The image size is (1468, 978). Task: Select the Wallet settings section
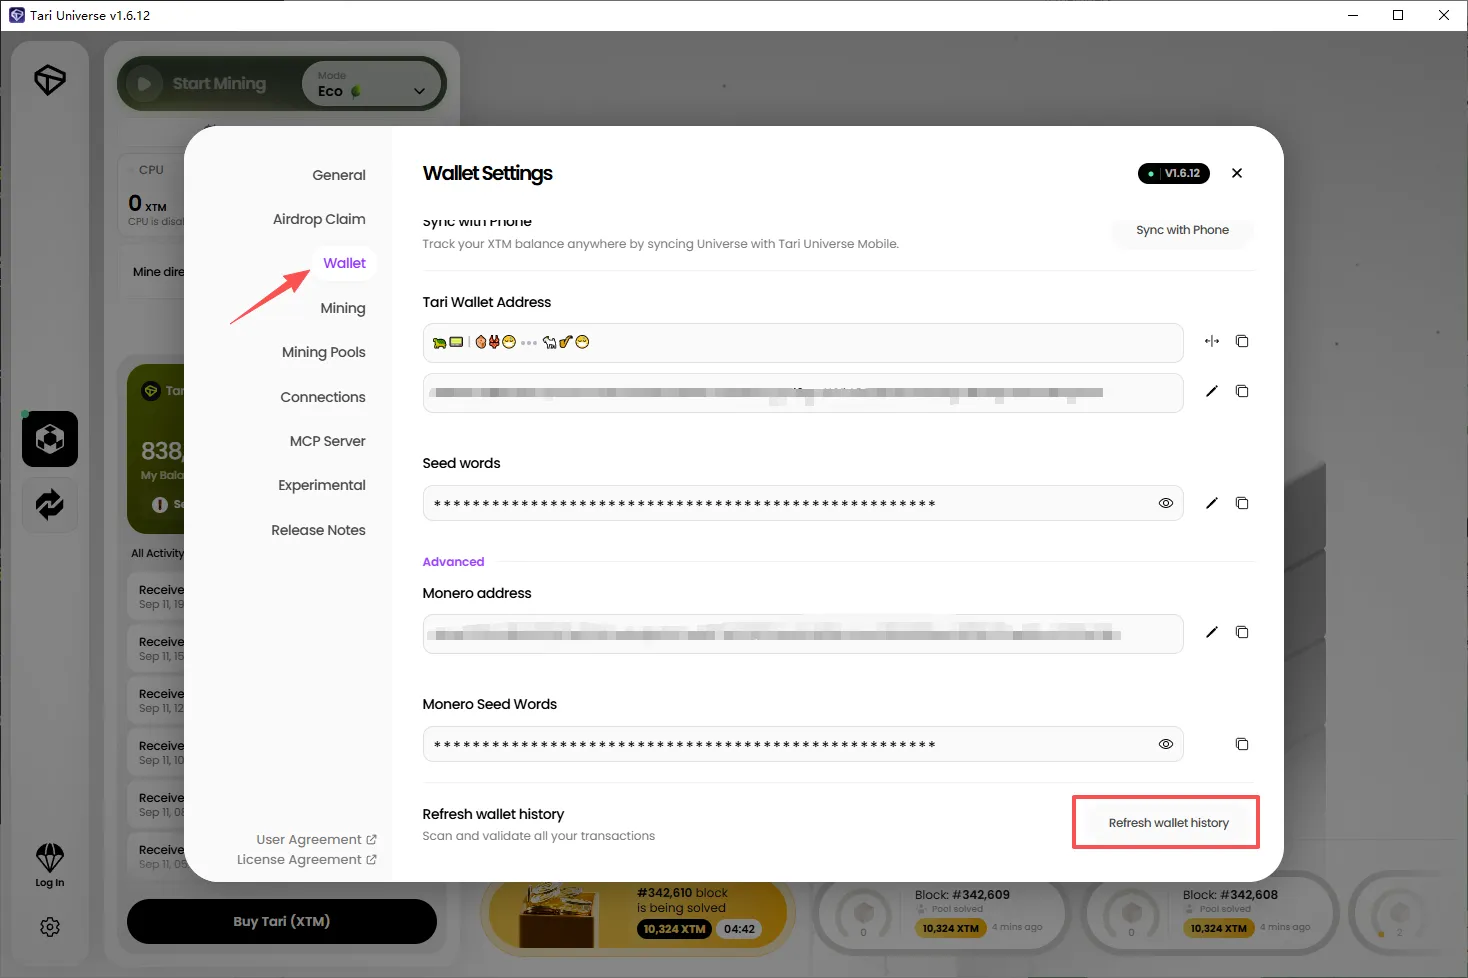tap(344, 263)
